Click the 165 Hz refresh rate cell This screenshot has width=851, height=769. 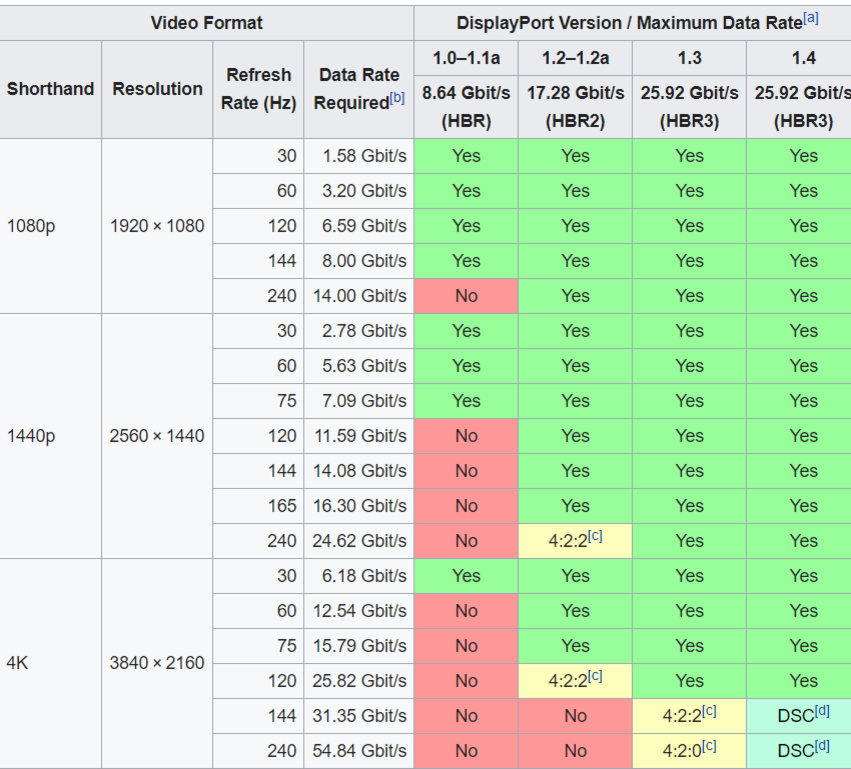(258, 506)
